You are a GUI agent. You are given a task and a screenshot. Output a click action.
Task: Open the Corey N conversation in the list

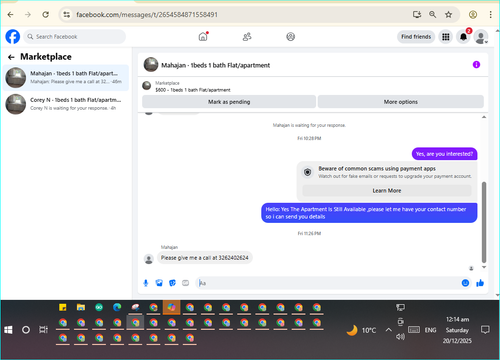tap(66, 104)
